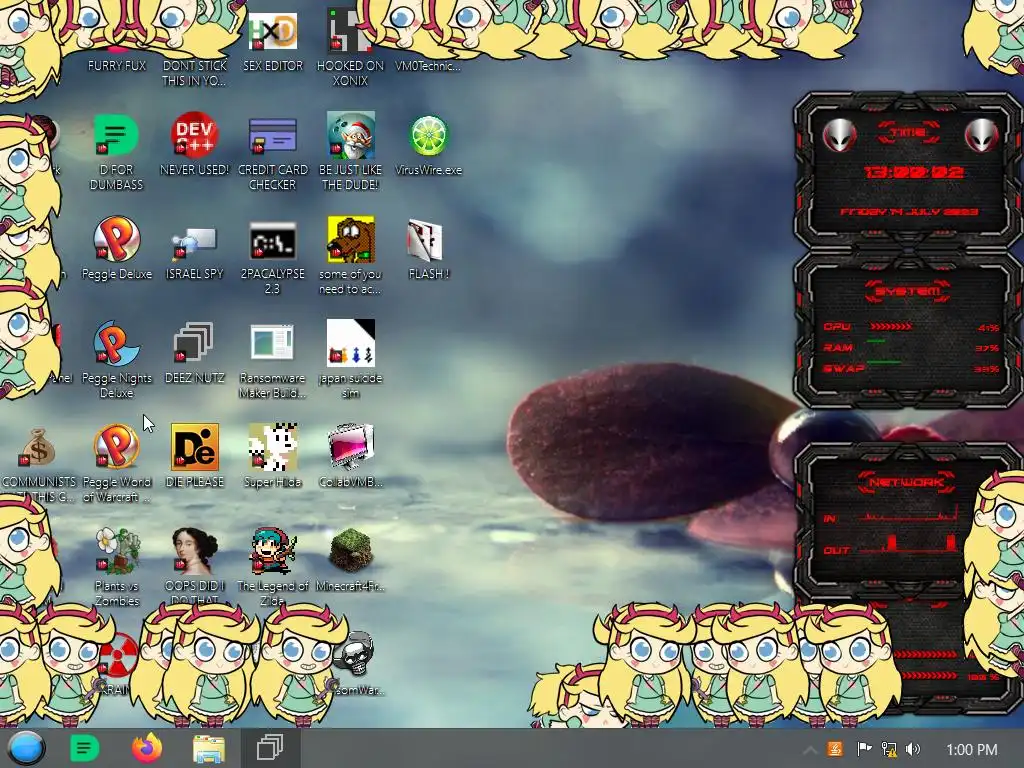
Task: Open the Minecraft4Fr... grass block icon
Action: [x=351, y=550]
